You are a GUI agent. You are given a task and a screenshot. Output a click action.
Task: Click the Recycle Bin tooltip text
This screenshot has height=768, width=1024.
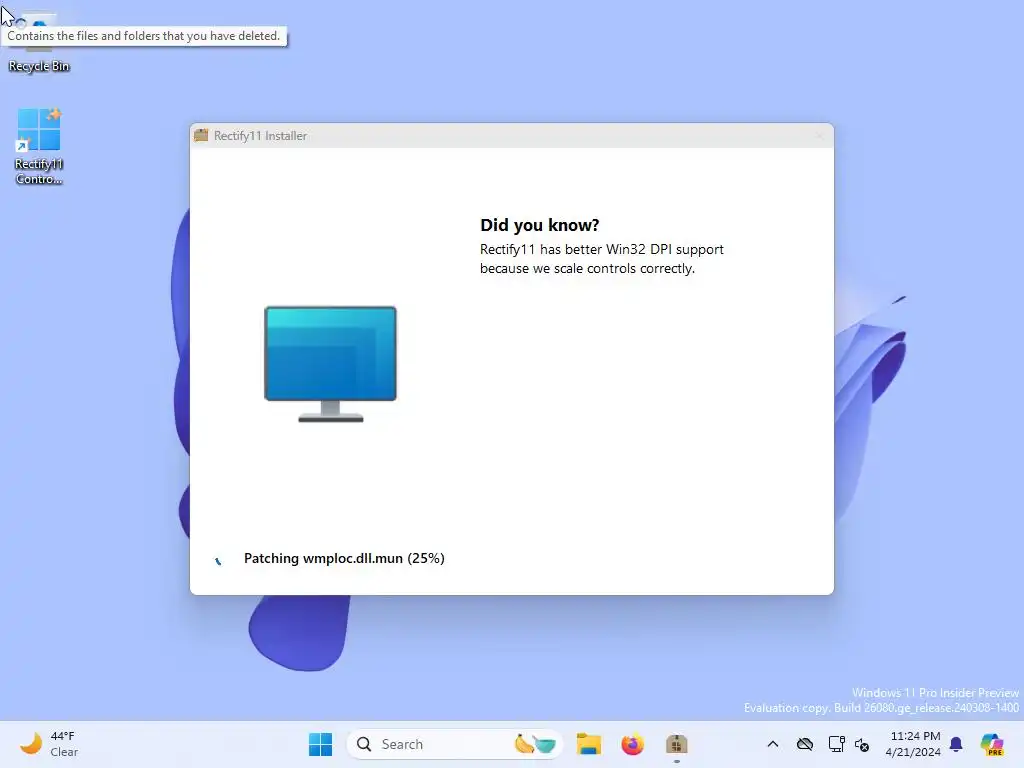coord(144,36)
